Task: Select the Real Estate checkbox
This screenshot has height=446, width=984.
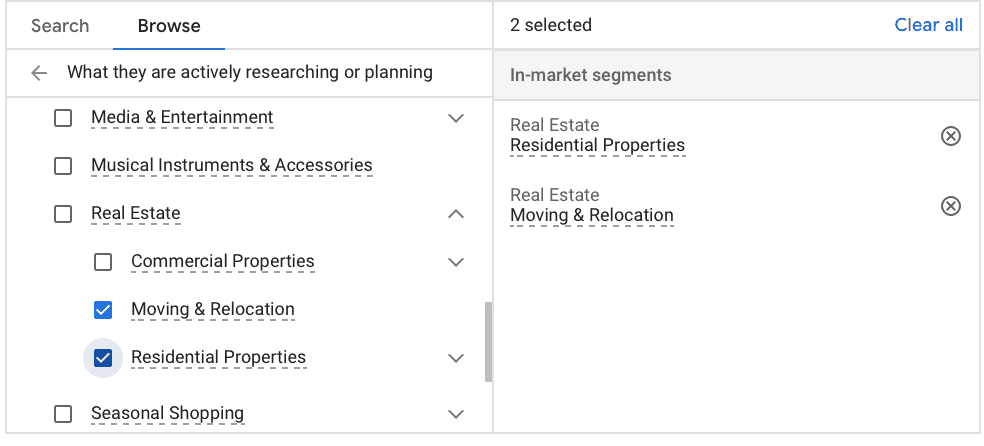Action: pyautogui.click(x=63, y=214)
